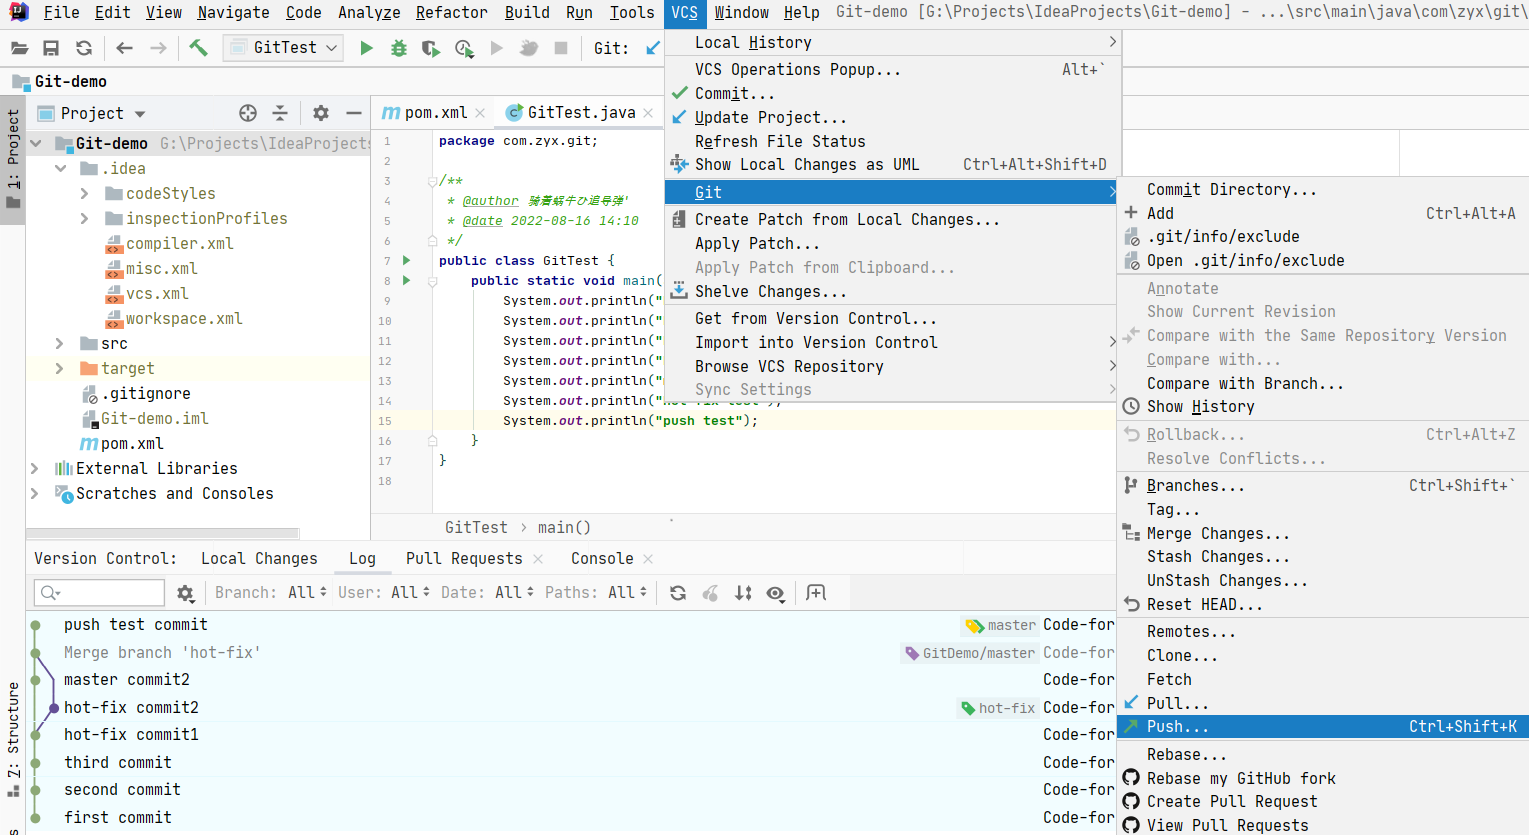Select 'push test commit' log row

pos(570,625)
